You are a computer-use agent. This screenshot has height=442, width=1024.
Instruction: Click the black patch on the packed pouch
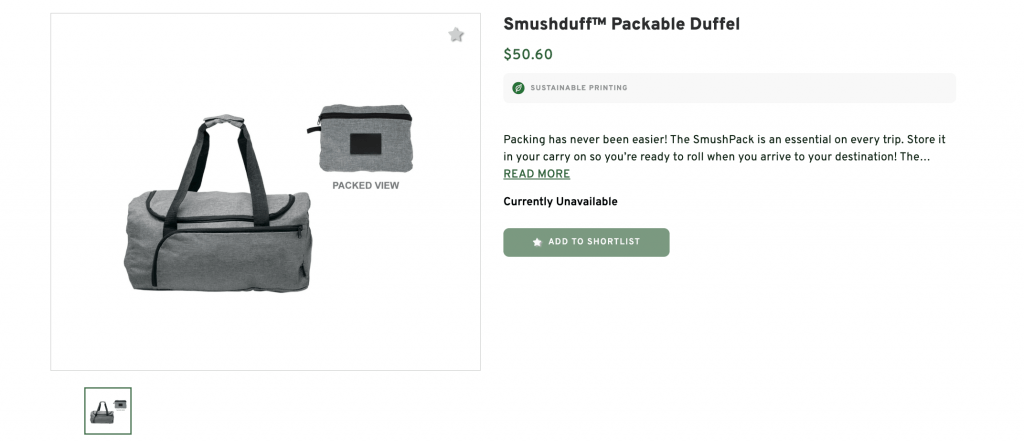coord(364,144)
